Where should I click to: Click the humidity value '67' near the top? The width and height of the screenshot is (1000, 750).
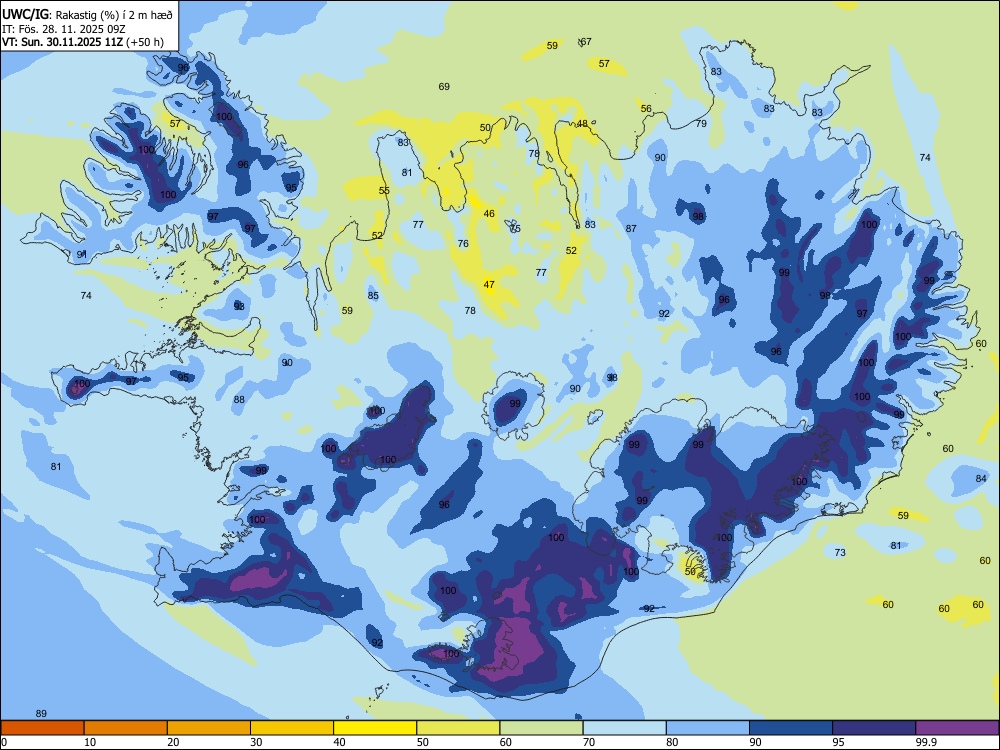[x=585, y=41]
